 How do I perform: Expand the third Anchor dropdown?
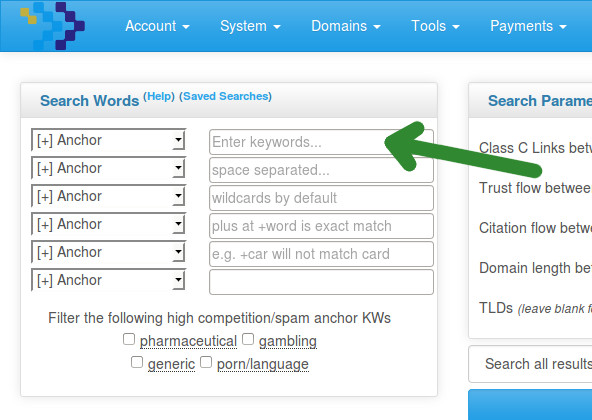[x=108, y=196]
